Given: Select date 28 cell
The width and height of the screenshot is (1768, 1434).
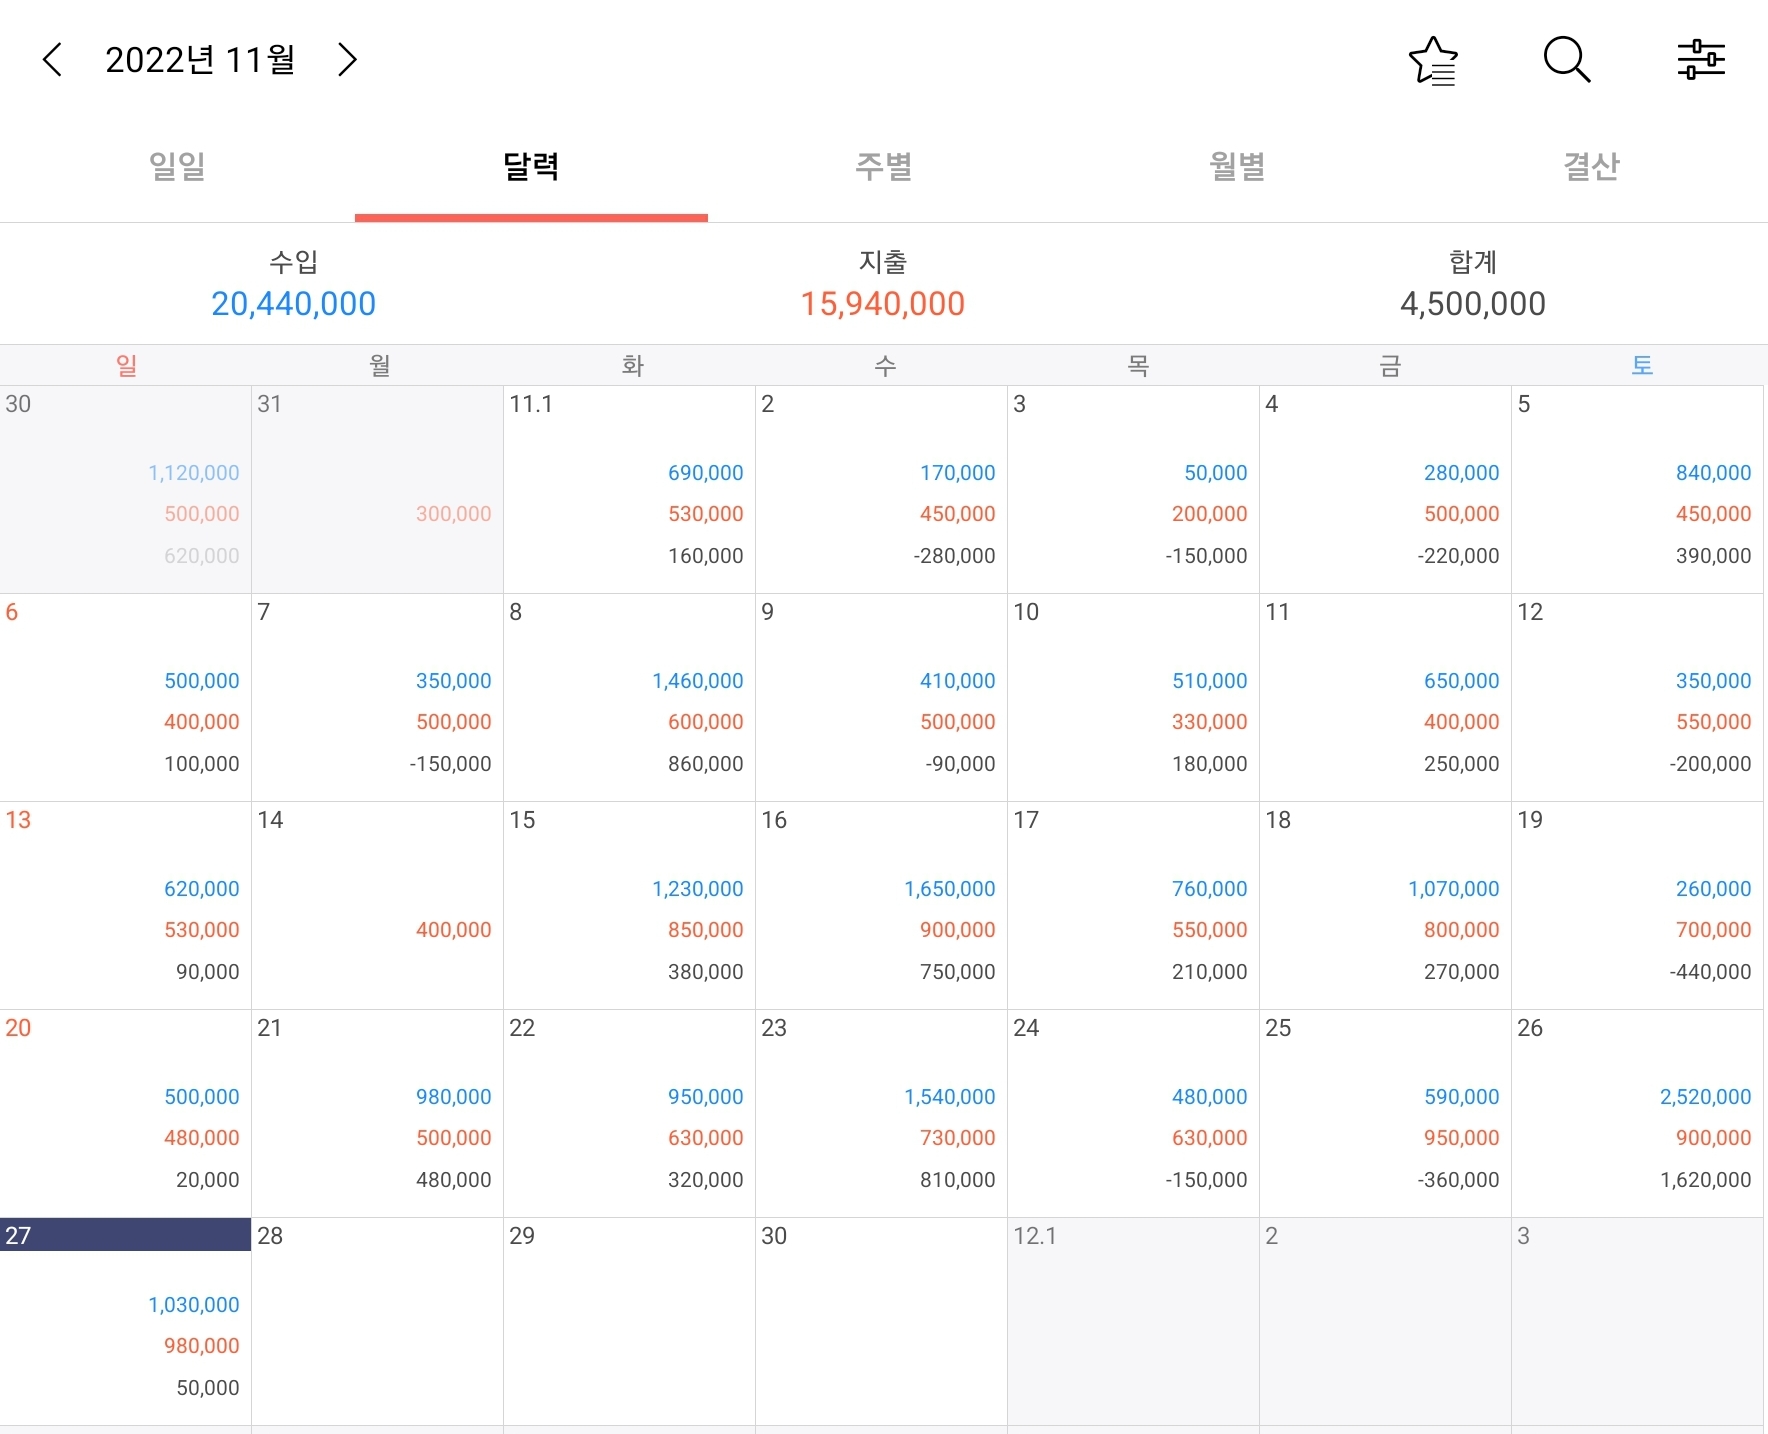Looking at the screenshot, I should coord(377,1321).
